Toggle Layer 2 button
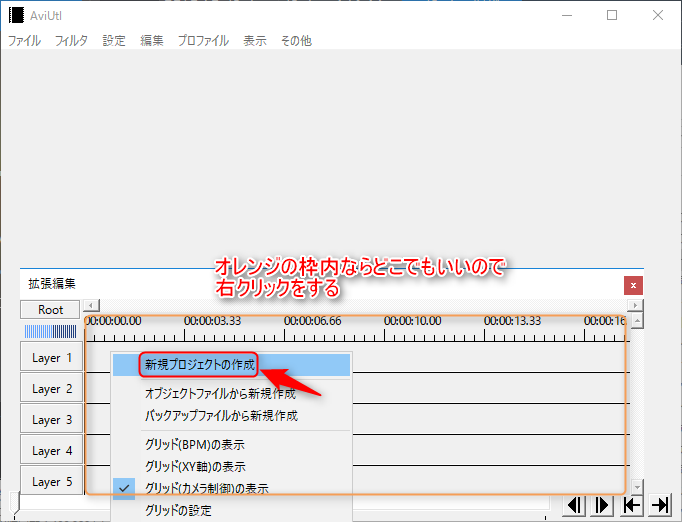 (51, 388)
